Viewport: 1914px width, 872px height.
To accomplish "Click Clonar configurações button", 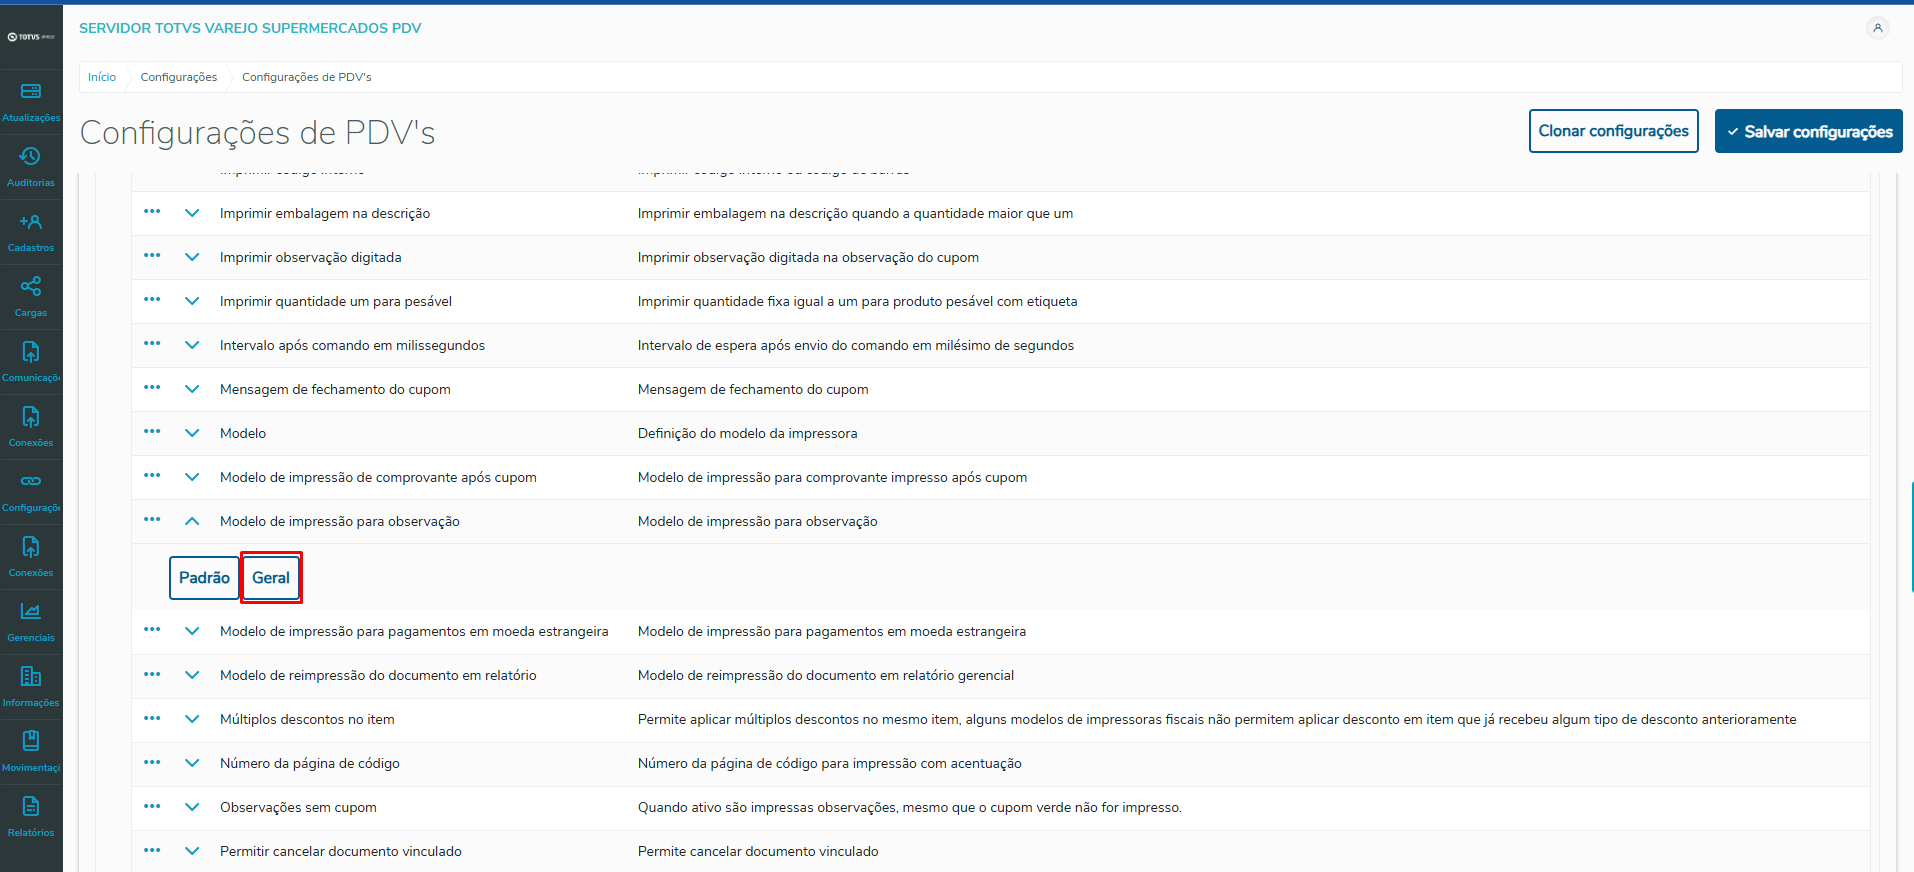I will (x=1613, y=131).
